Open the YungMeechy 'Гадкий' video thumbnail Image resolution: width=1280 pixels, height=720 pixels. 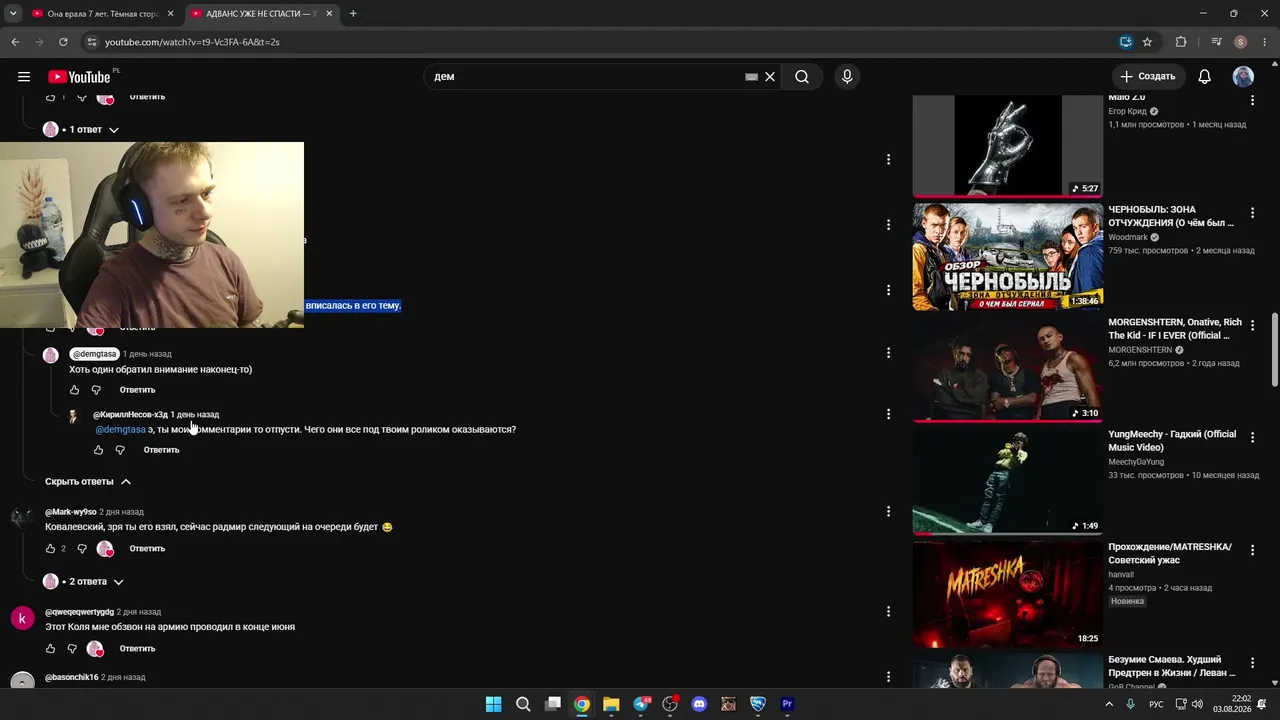pyautogui.click(x=1008, y=482)
